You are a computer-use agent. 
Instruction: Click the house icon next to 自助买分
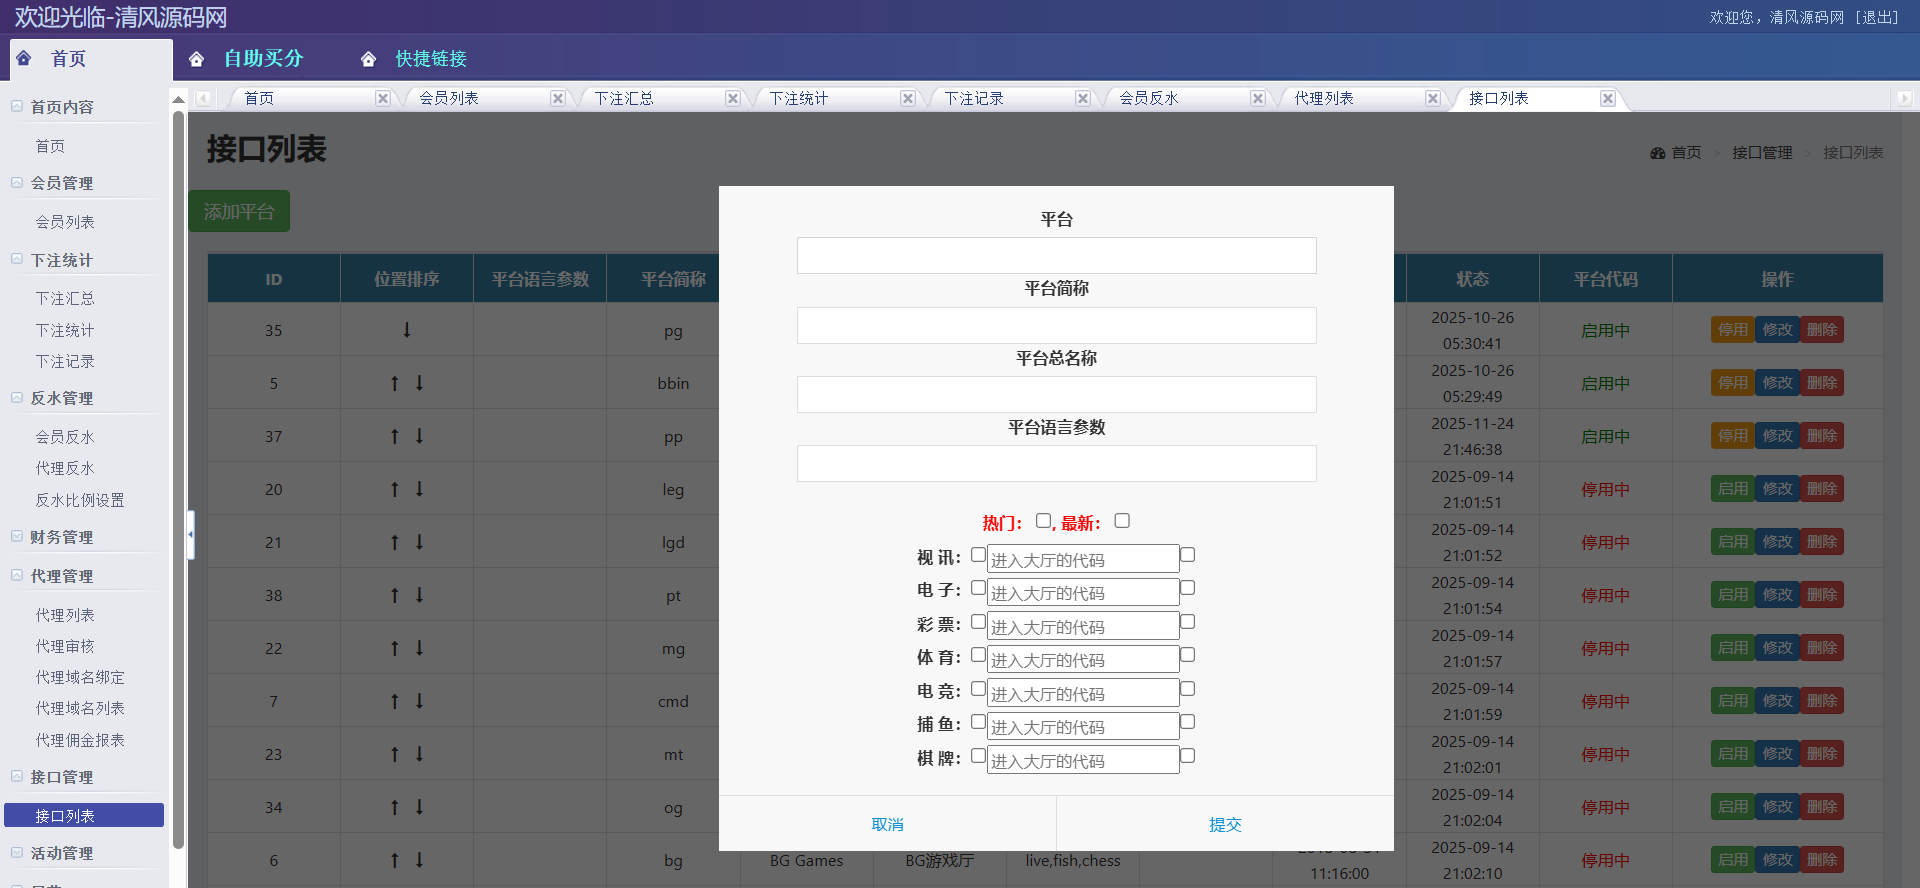click(x=197, y=59)
